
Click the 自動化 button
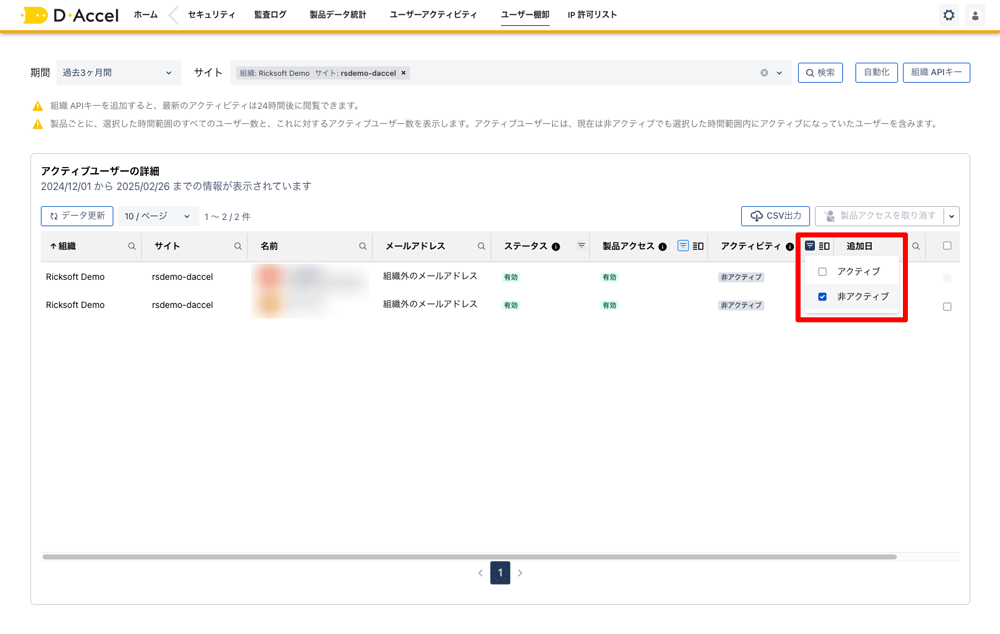[x=876, y=73]
